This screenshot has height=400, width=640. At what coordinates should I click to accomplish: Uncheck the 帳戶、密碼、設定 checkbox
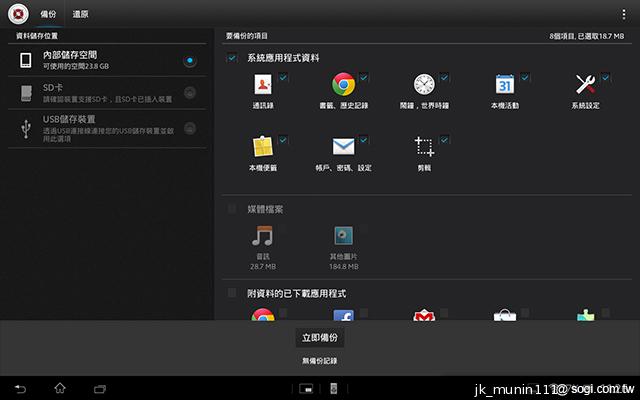tap(363, 140)
